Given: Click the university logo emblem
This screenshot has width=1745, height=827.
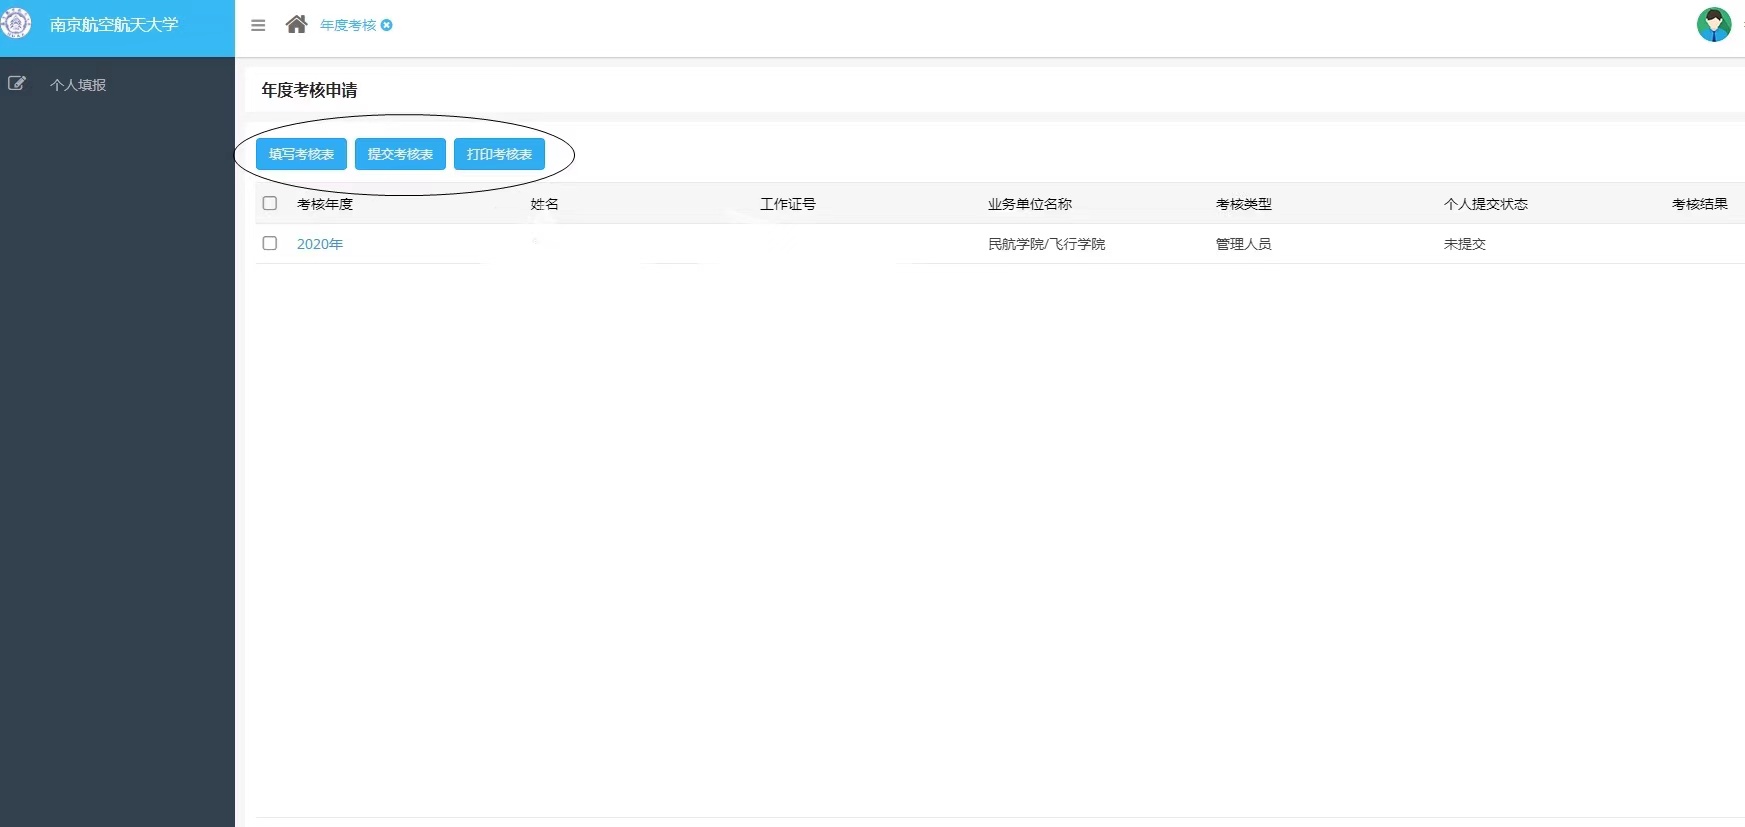Looking at the screenshot, I should click(16, 23).
